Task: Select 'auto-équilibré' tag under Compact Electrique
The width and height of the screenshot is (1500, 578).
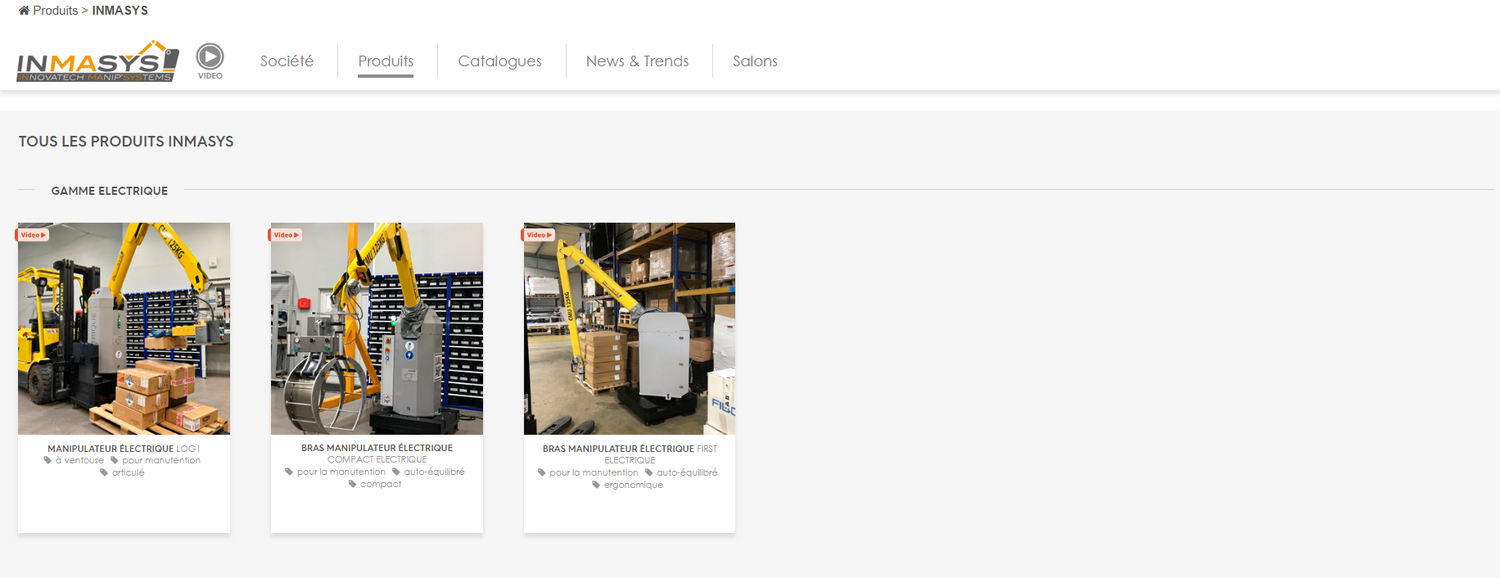Action: click(x=429, y=472)
